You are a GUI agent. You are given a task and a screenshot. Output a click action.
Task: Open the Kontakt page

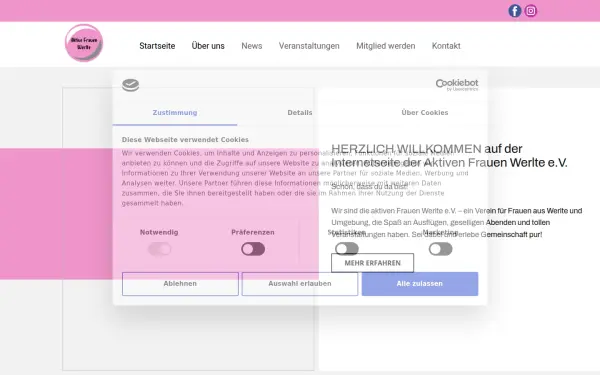(446, 46)
